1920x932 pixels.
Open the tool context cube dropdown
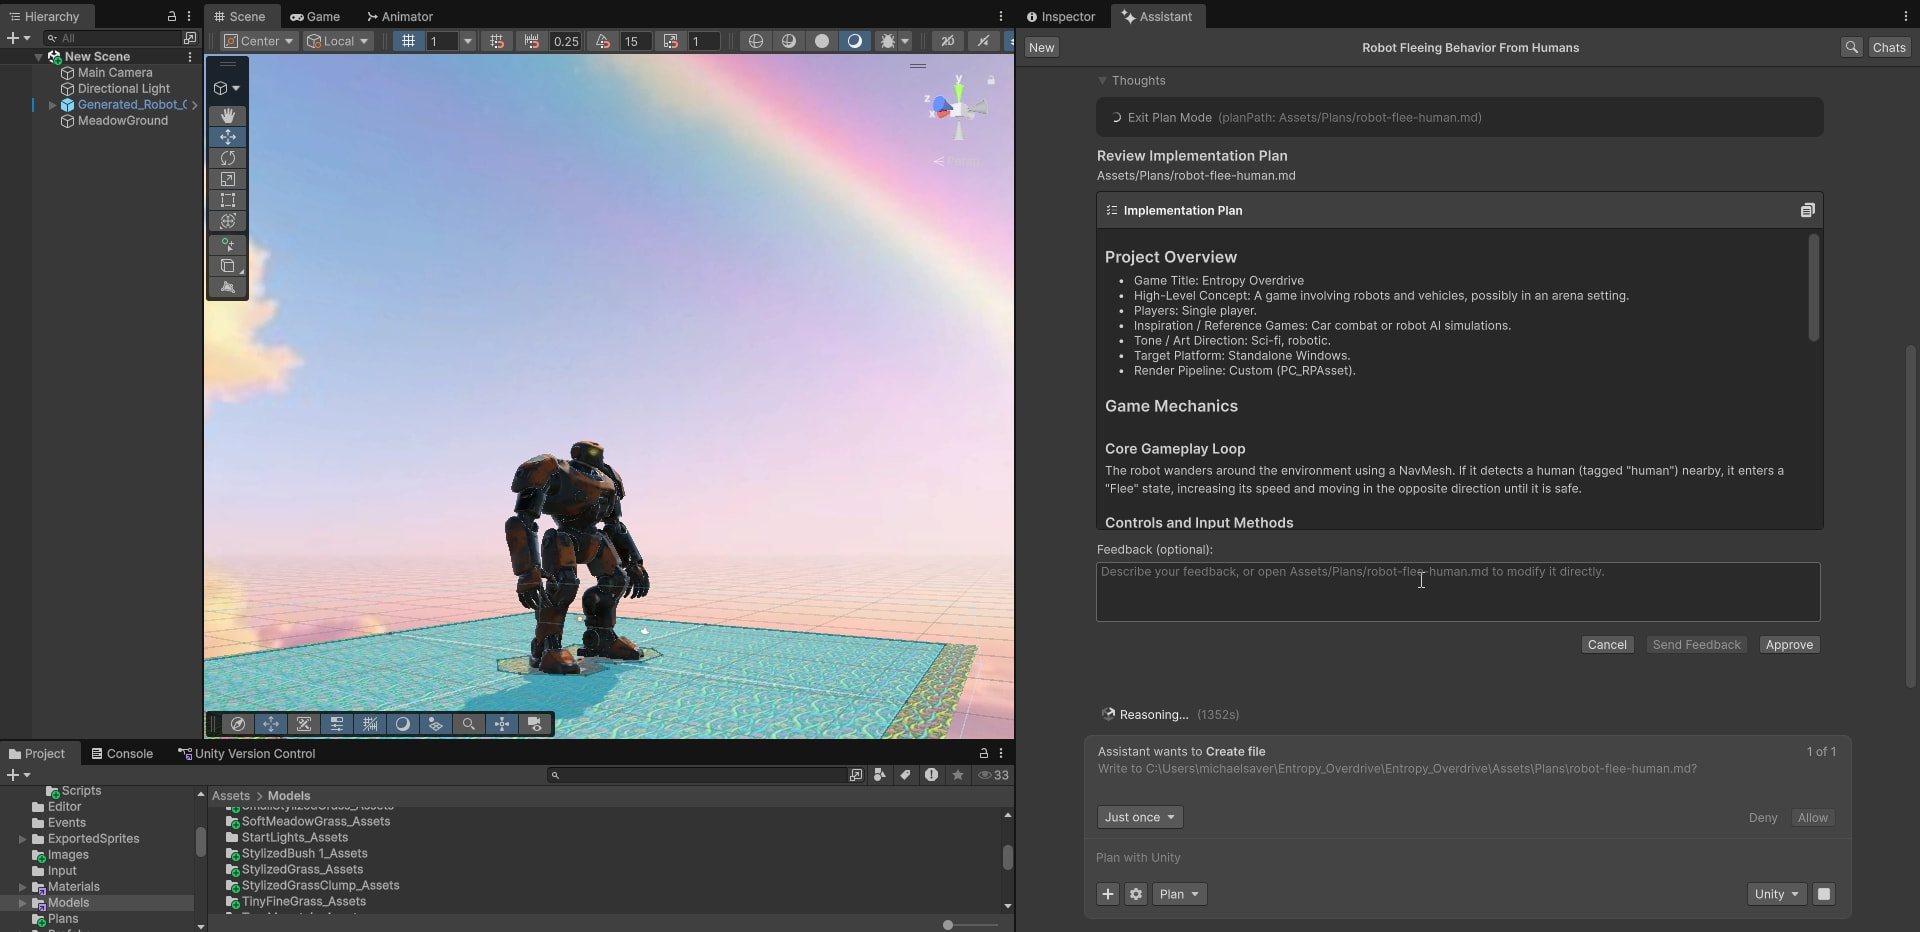227,88
